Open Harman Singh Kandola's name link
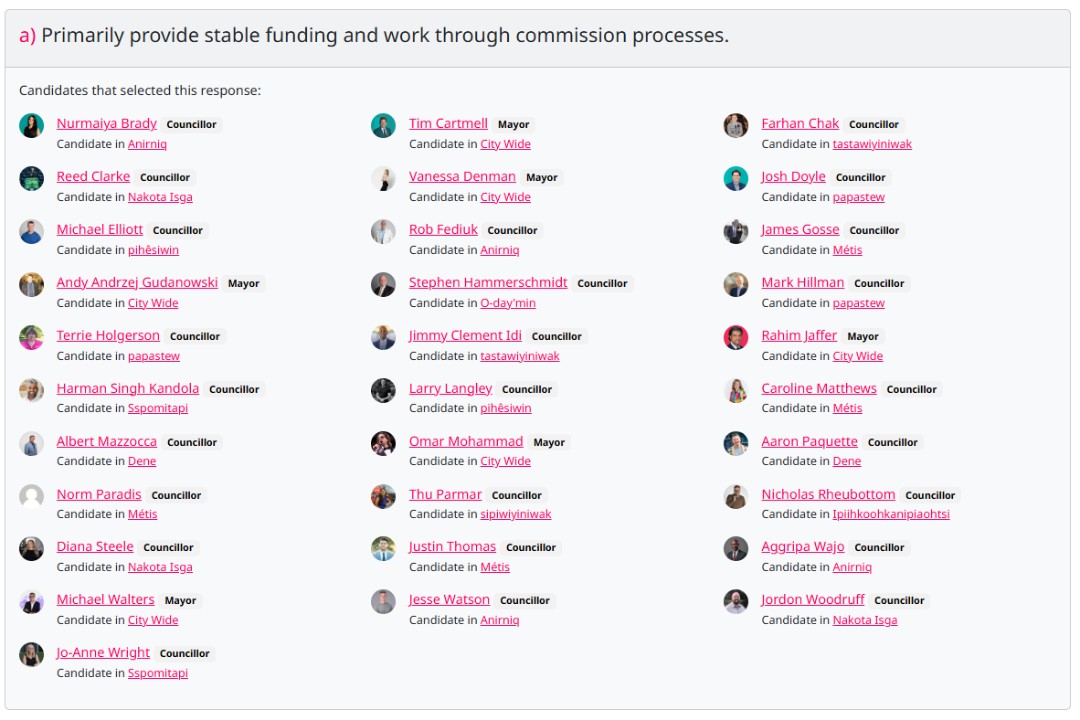 (128, 389)
